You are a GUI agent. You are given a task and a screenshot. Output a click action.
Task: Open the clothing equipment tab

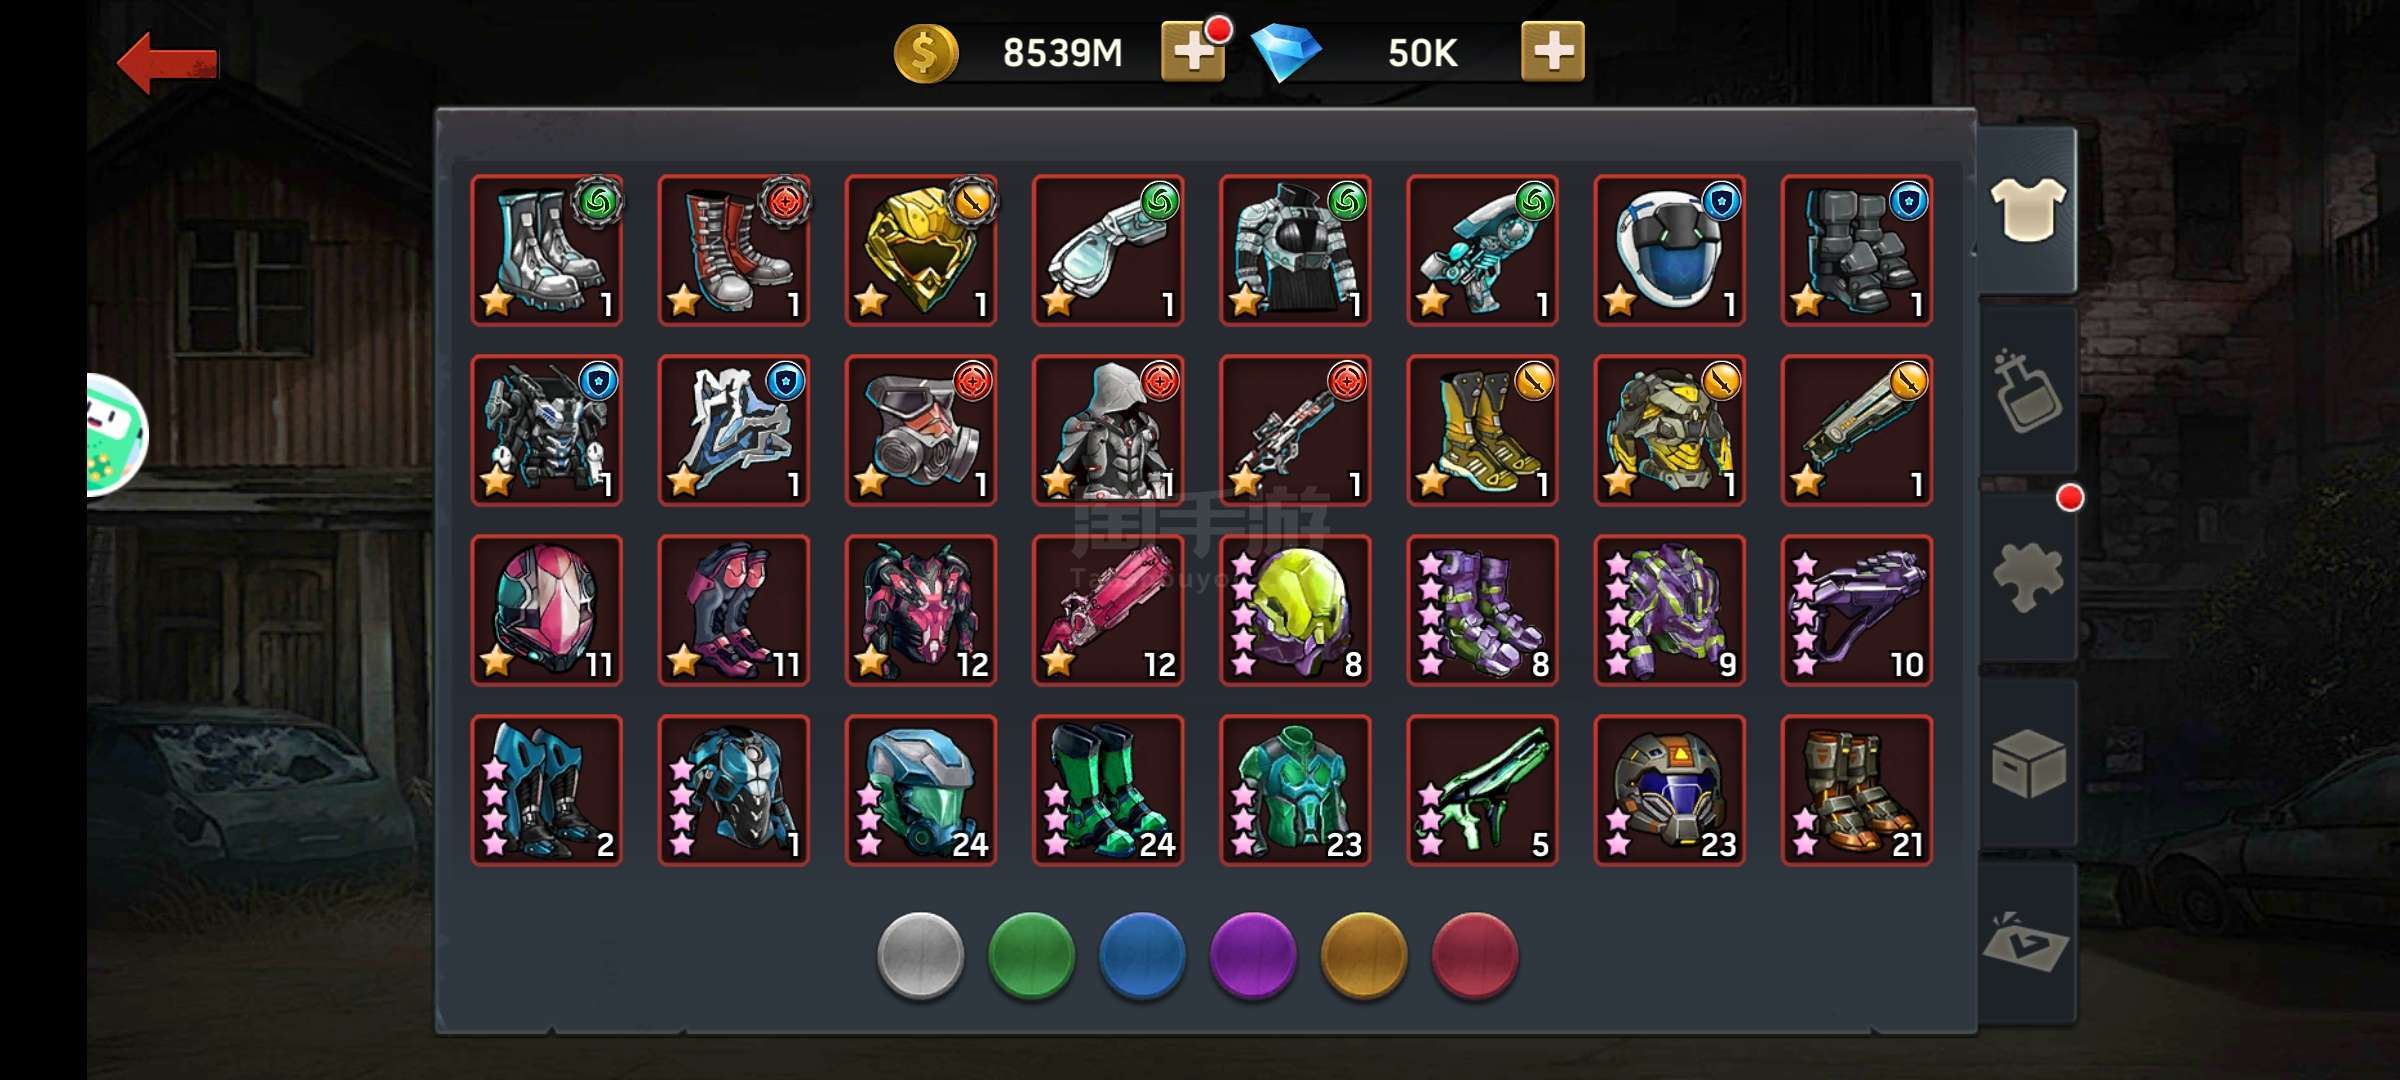tap(2027, 210)
